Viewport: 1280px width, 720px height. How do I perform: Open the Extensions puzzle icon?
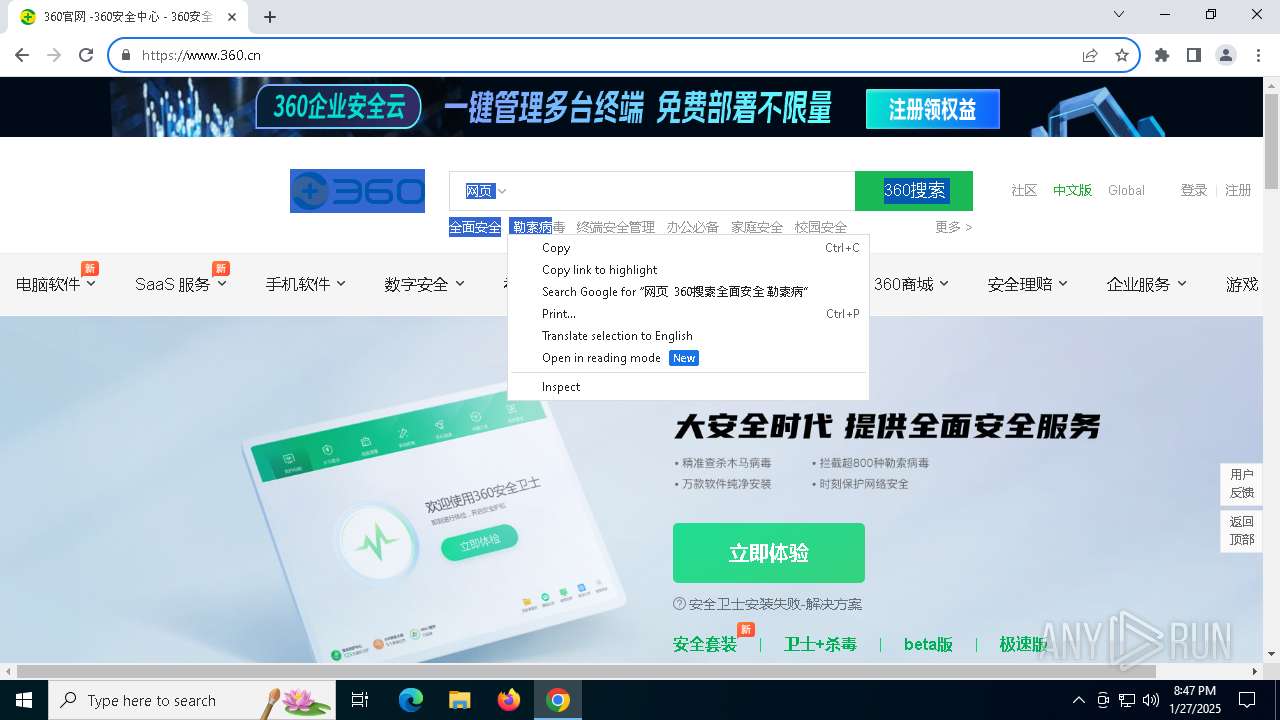click(1162, 55)
